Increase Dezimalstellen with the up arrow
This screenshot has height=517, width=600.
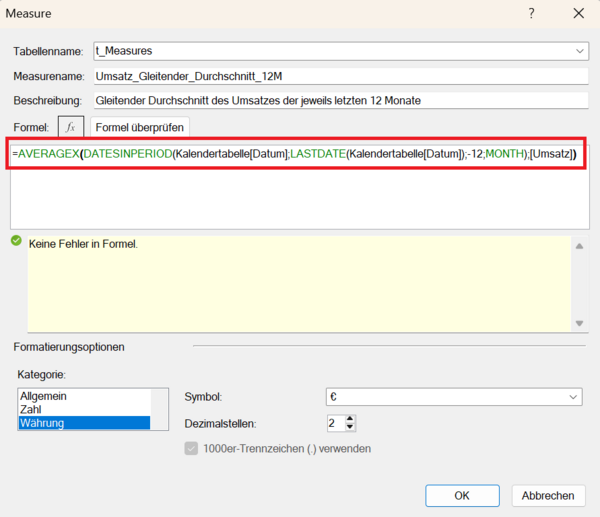click(x=350, y=418)
